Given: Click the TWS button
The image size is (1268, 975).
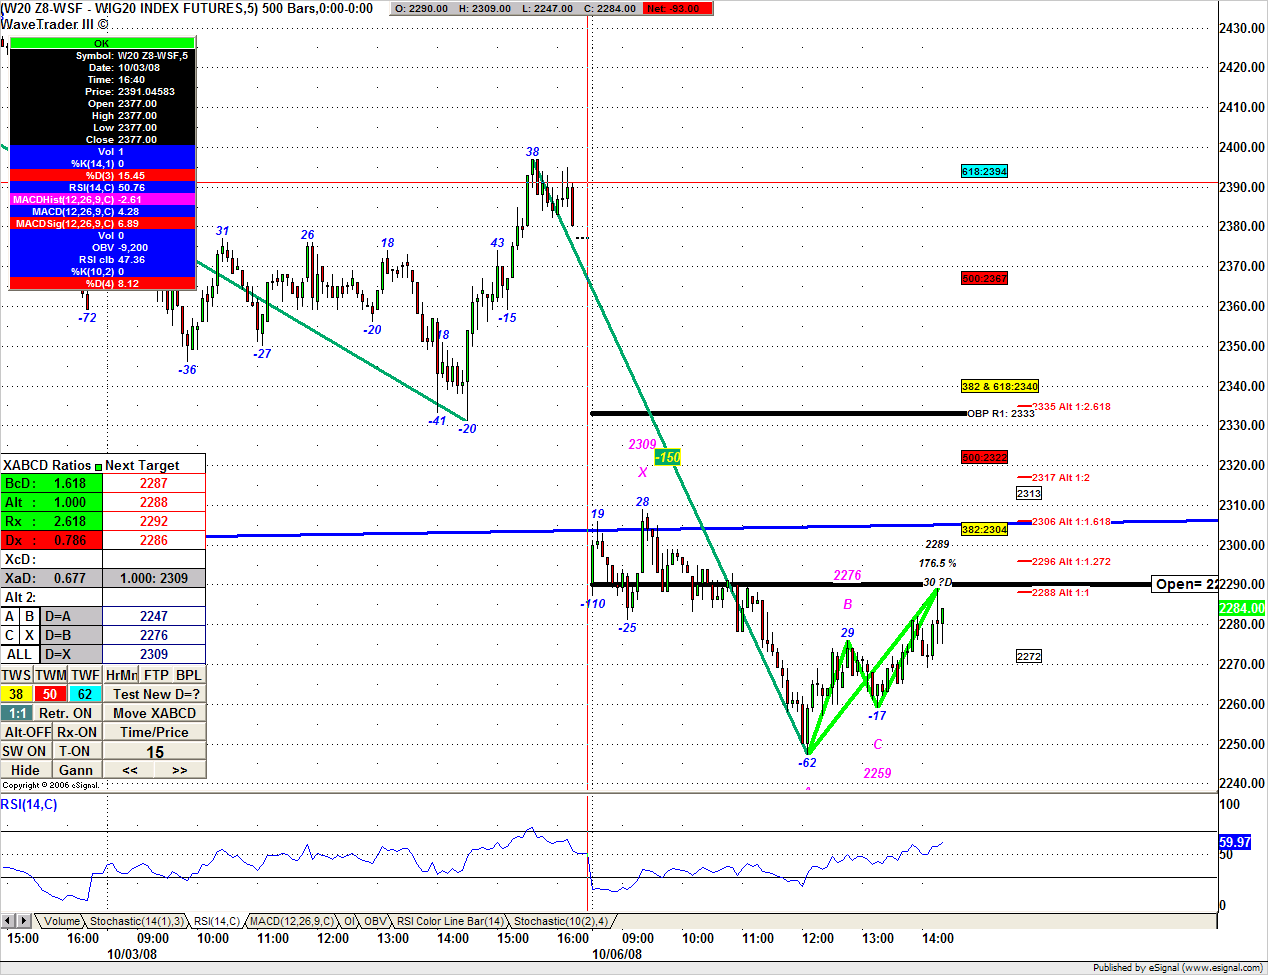Looking at the screenshot, I should point(17,675).
